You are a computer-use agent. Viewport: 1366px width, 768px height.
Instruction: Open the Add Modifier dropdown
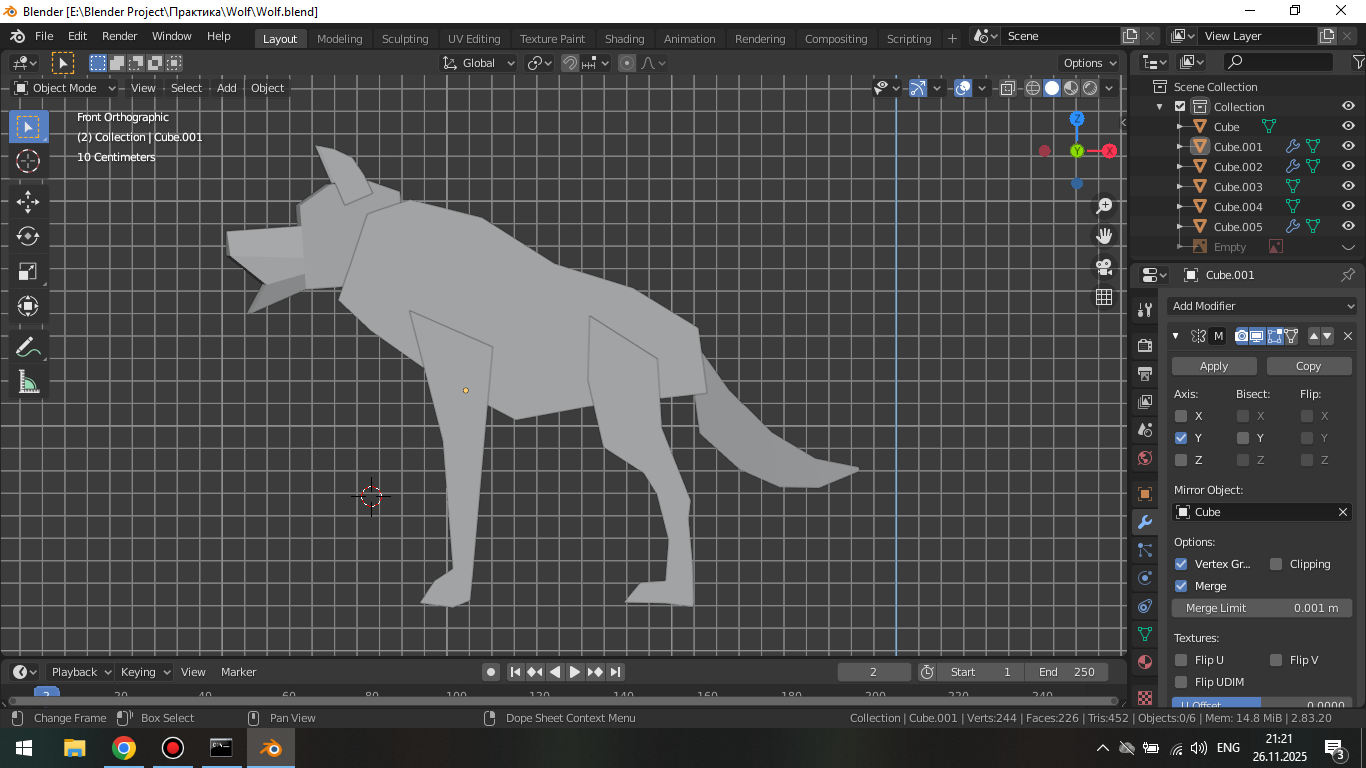point(1262,306)
